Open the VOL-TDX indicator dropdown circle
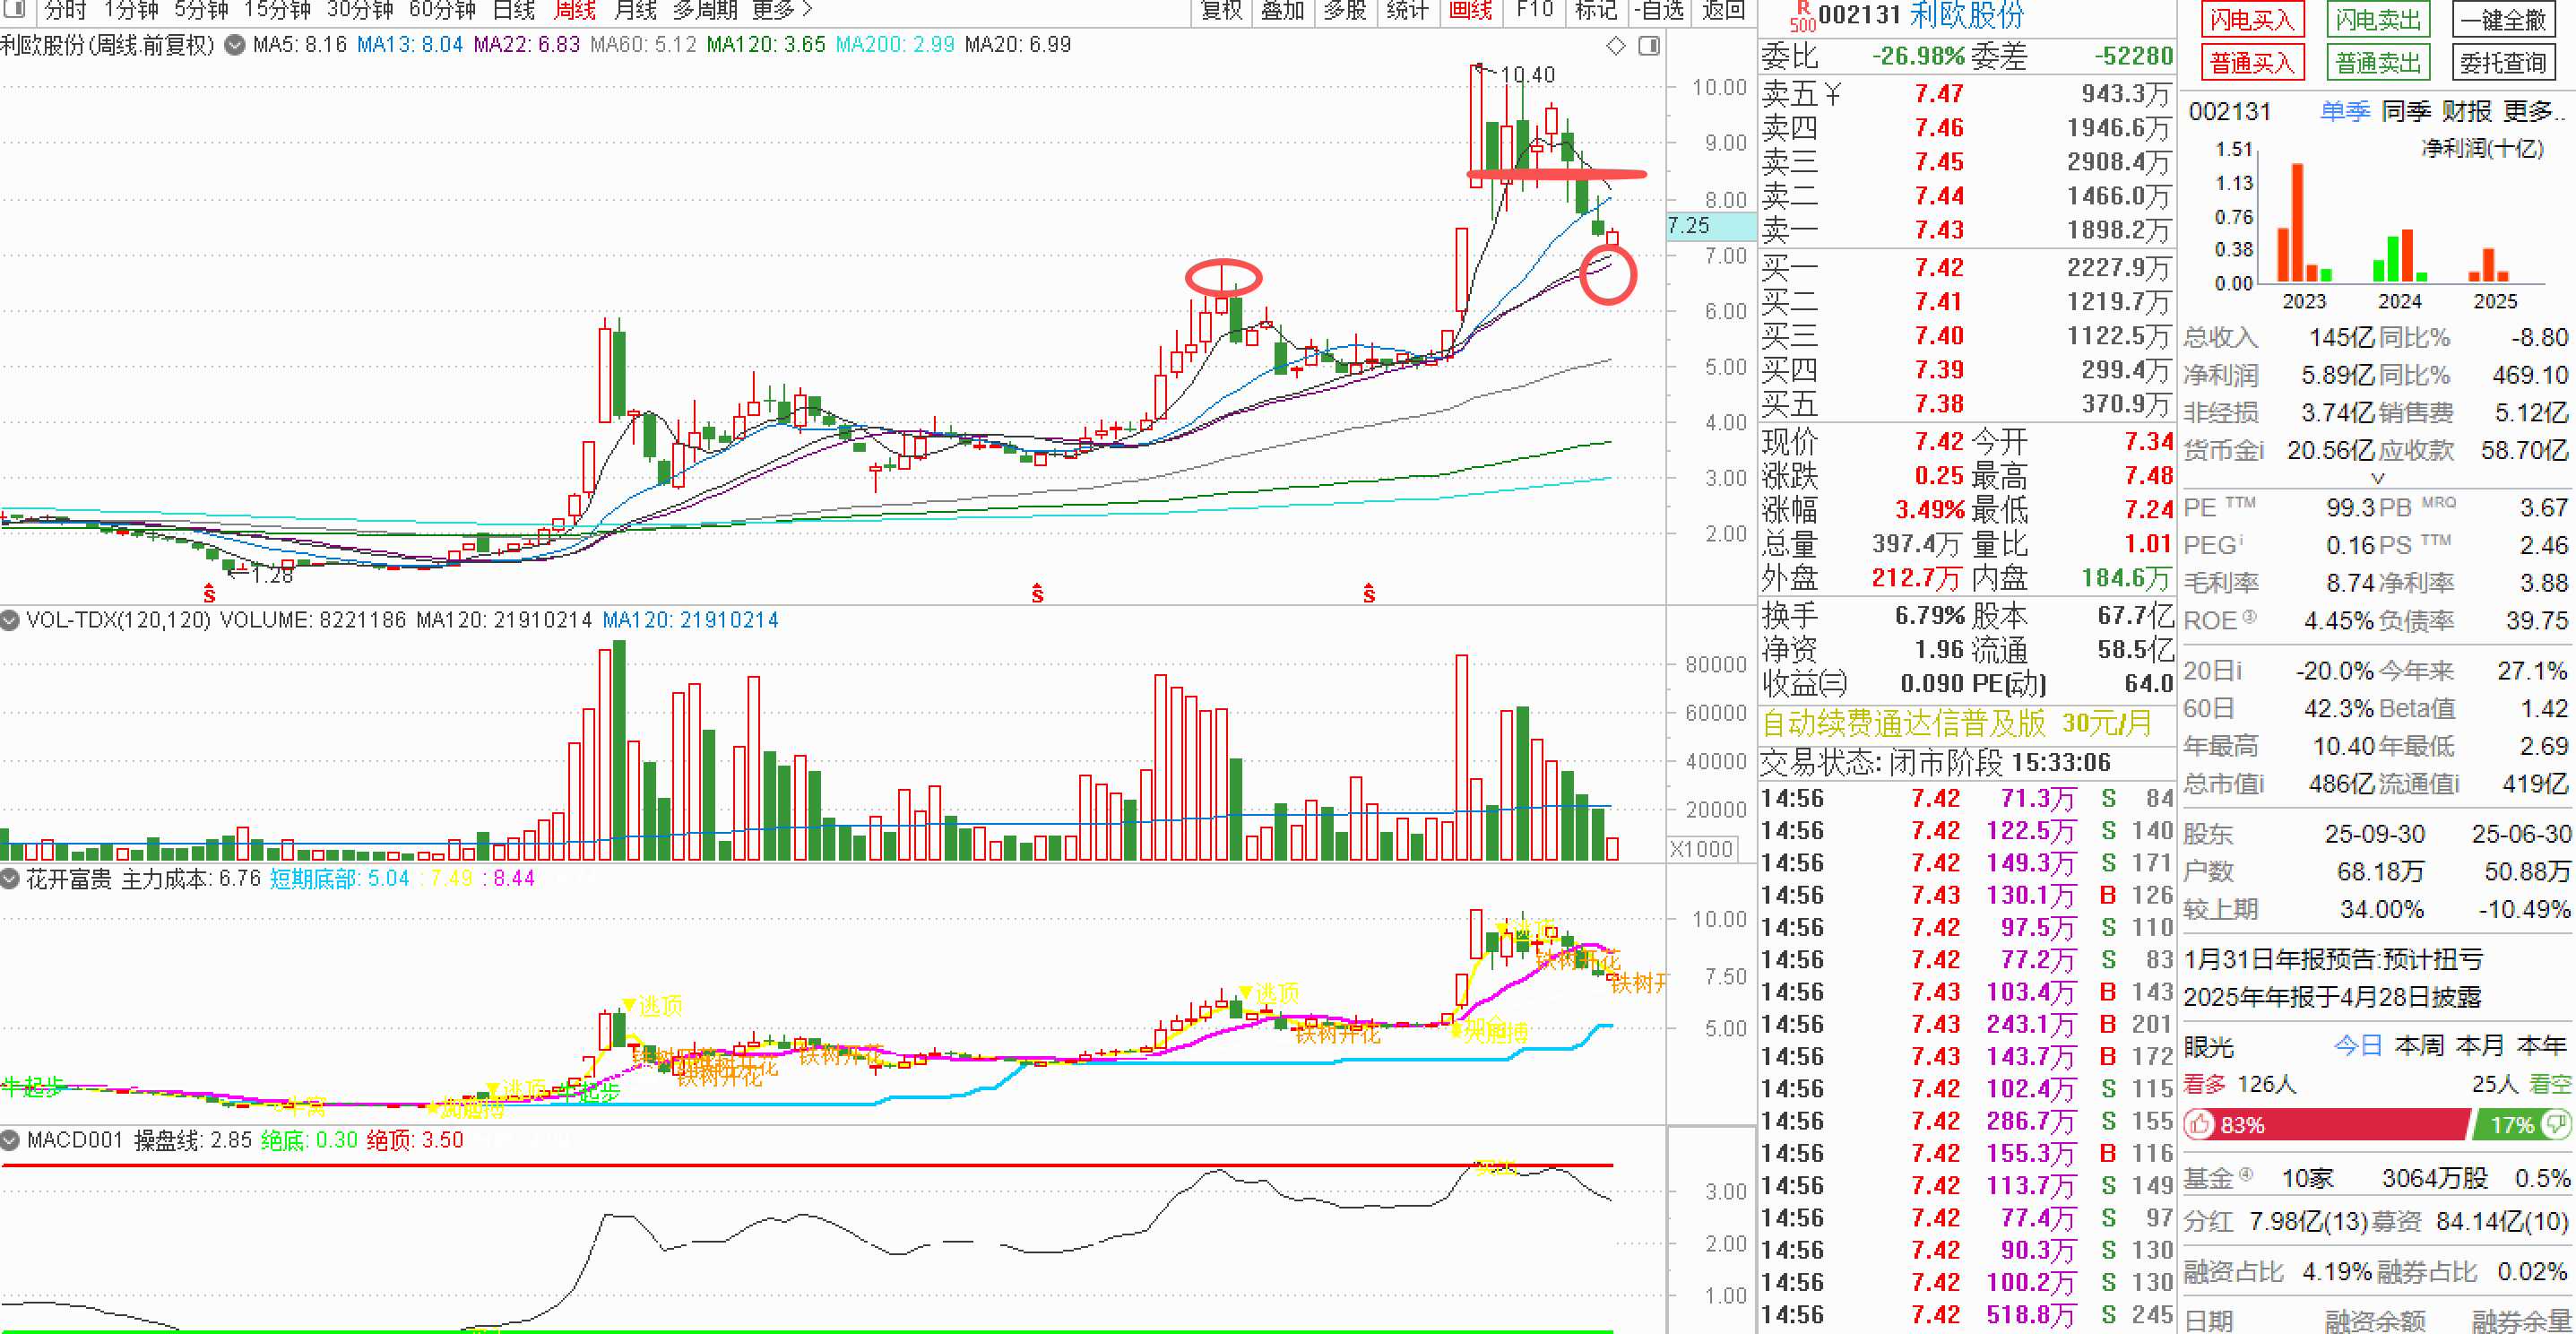 pyautogui.click(x=10, y=620)
